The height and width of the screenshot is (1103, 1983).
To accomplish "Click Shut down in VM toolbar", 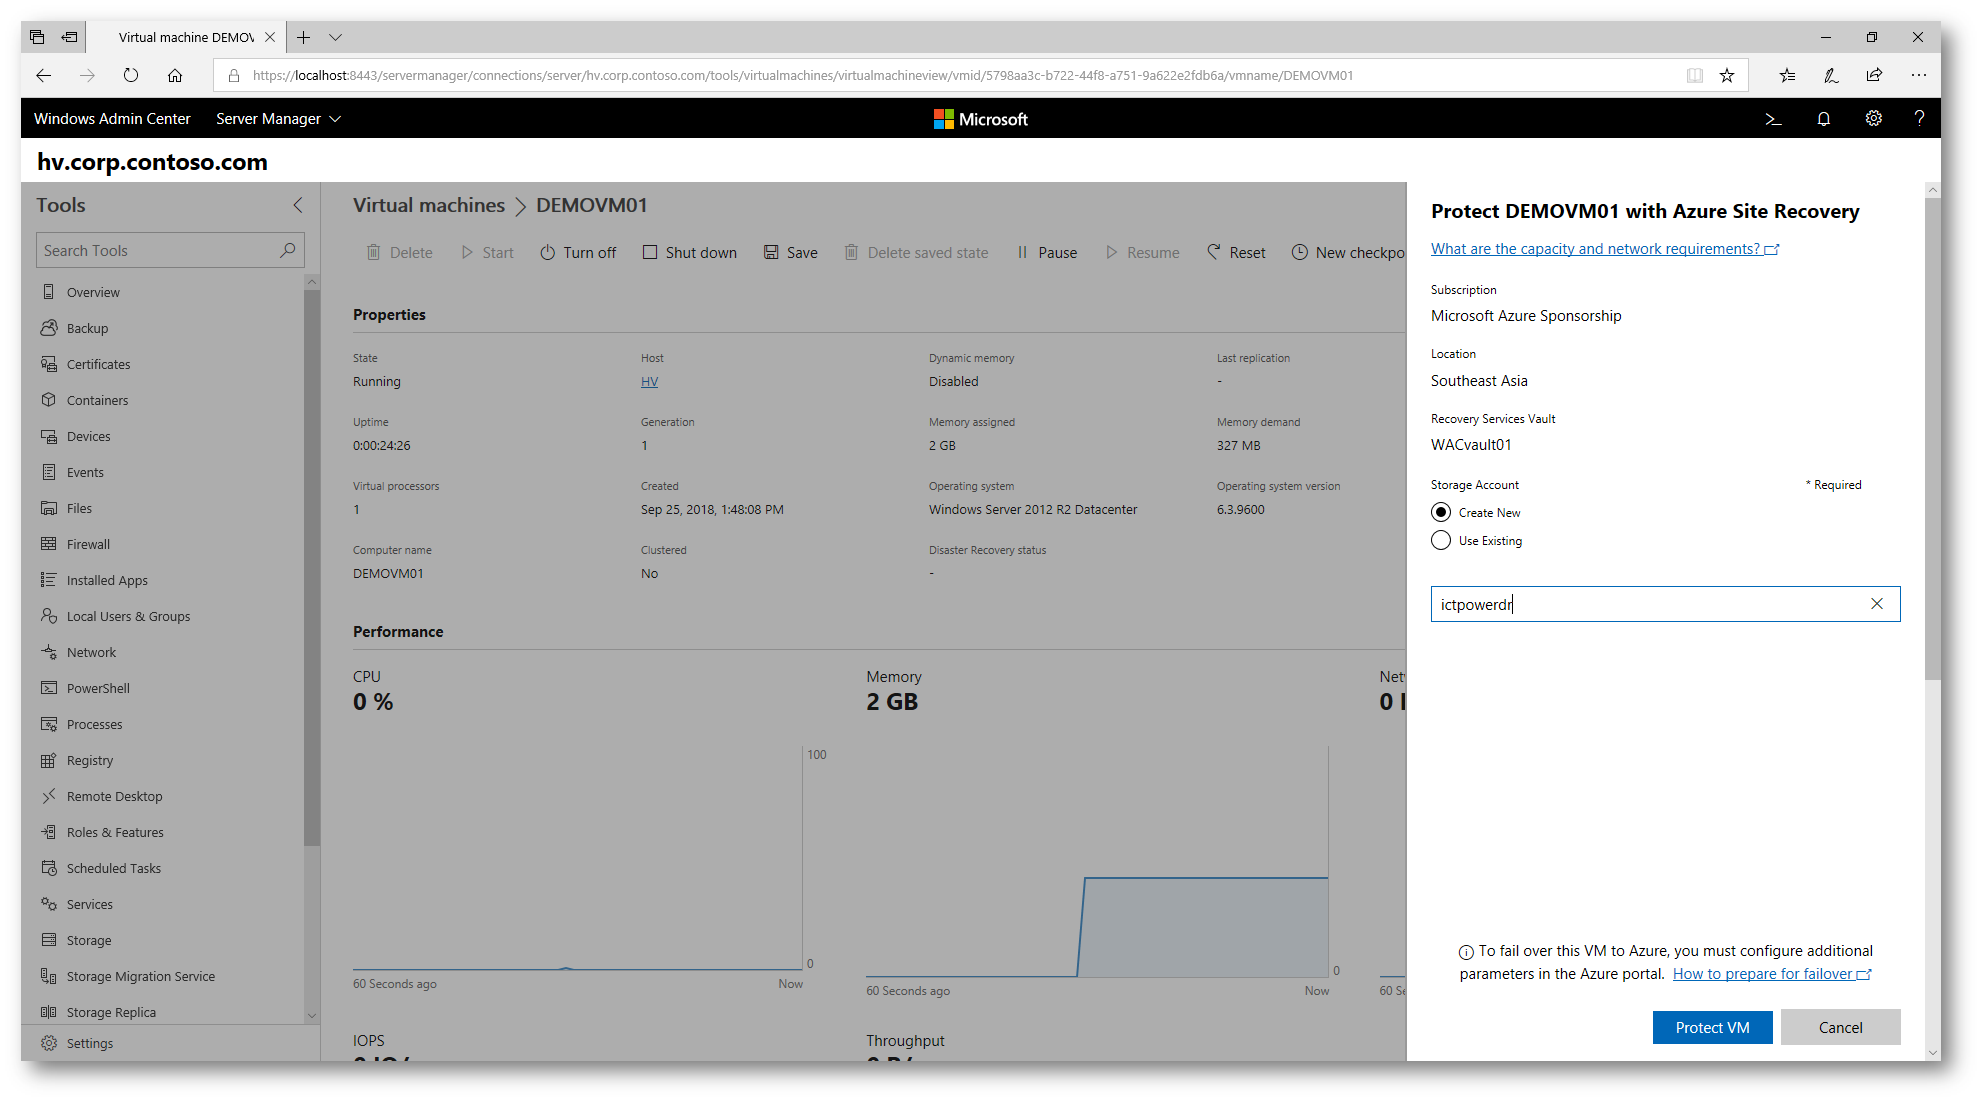I will click(689, 252).
